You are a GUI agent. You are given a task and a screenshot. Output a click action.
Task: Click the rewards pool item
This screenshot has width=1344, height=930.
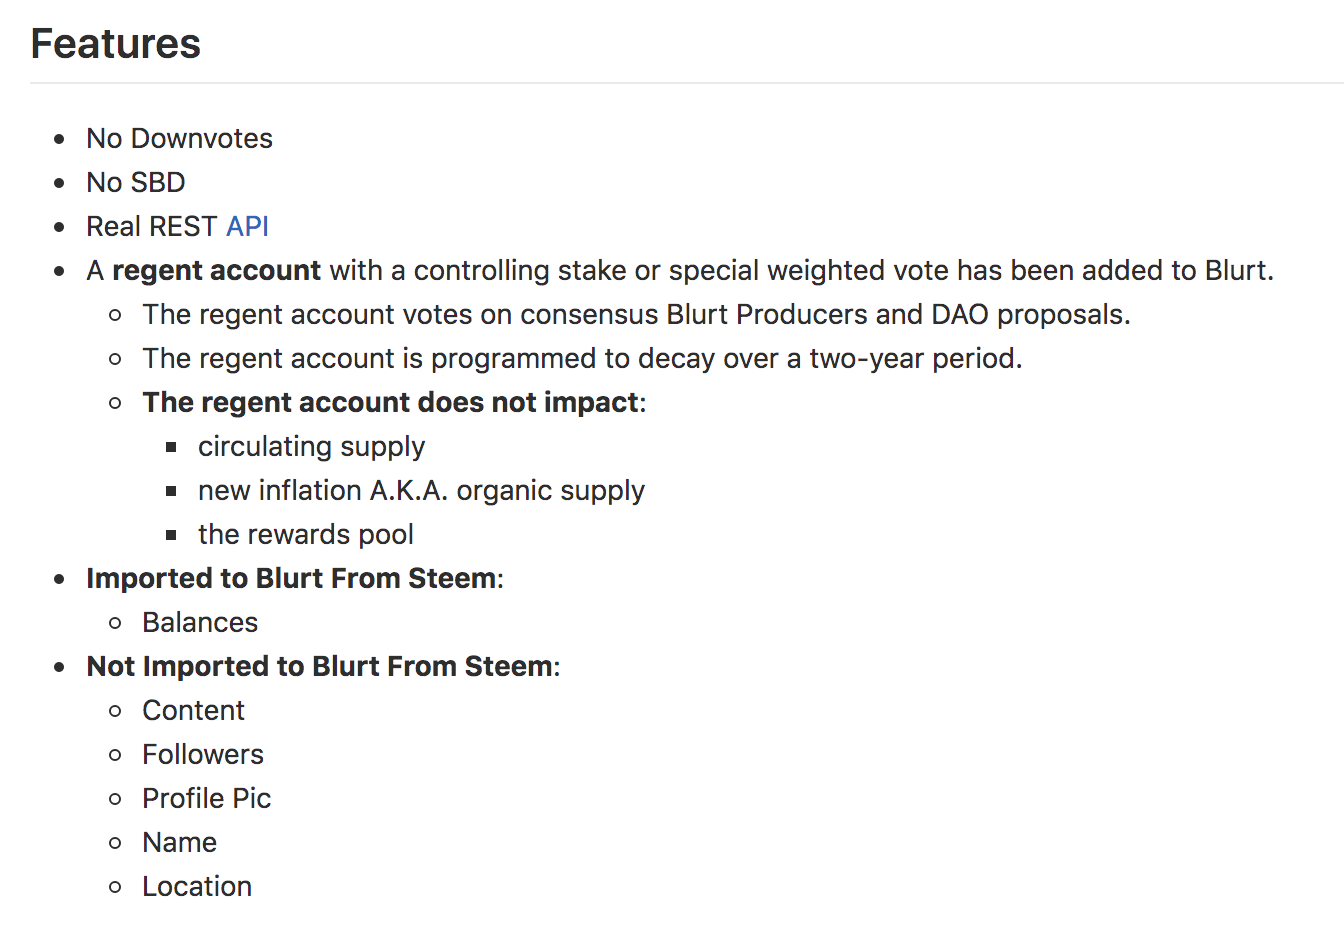coord(306,534)
